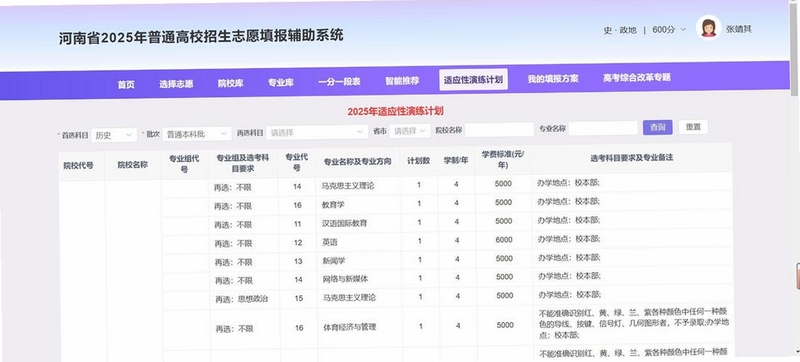Viewport: 800px width, 362px height.
Task: Select the 智能推荐 tab
Action: pos(402,81)
